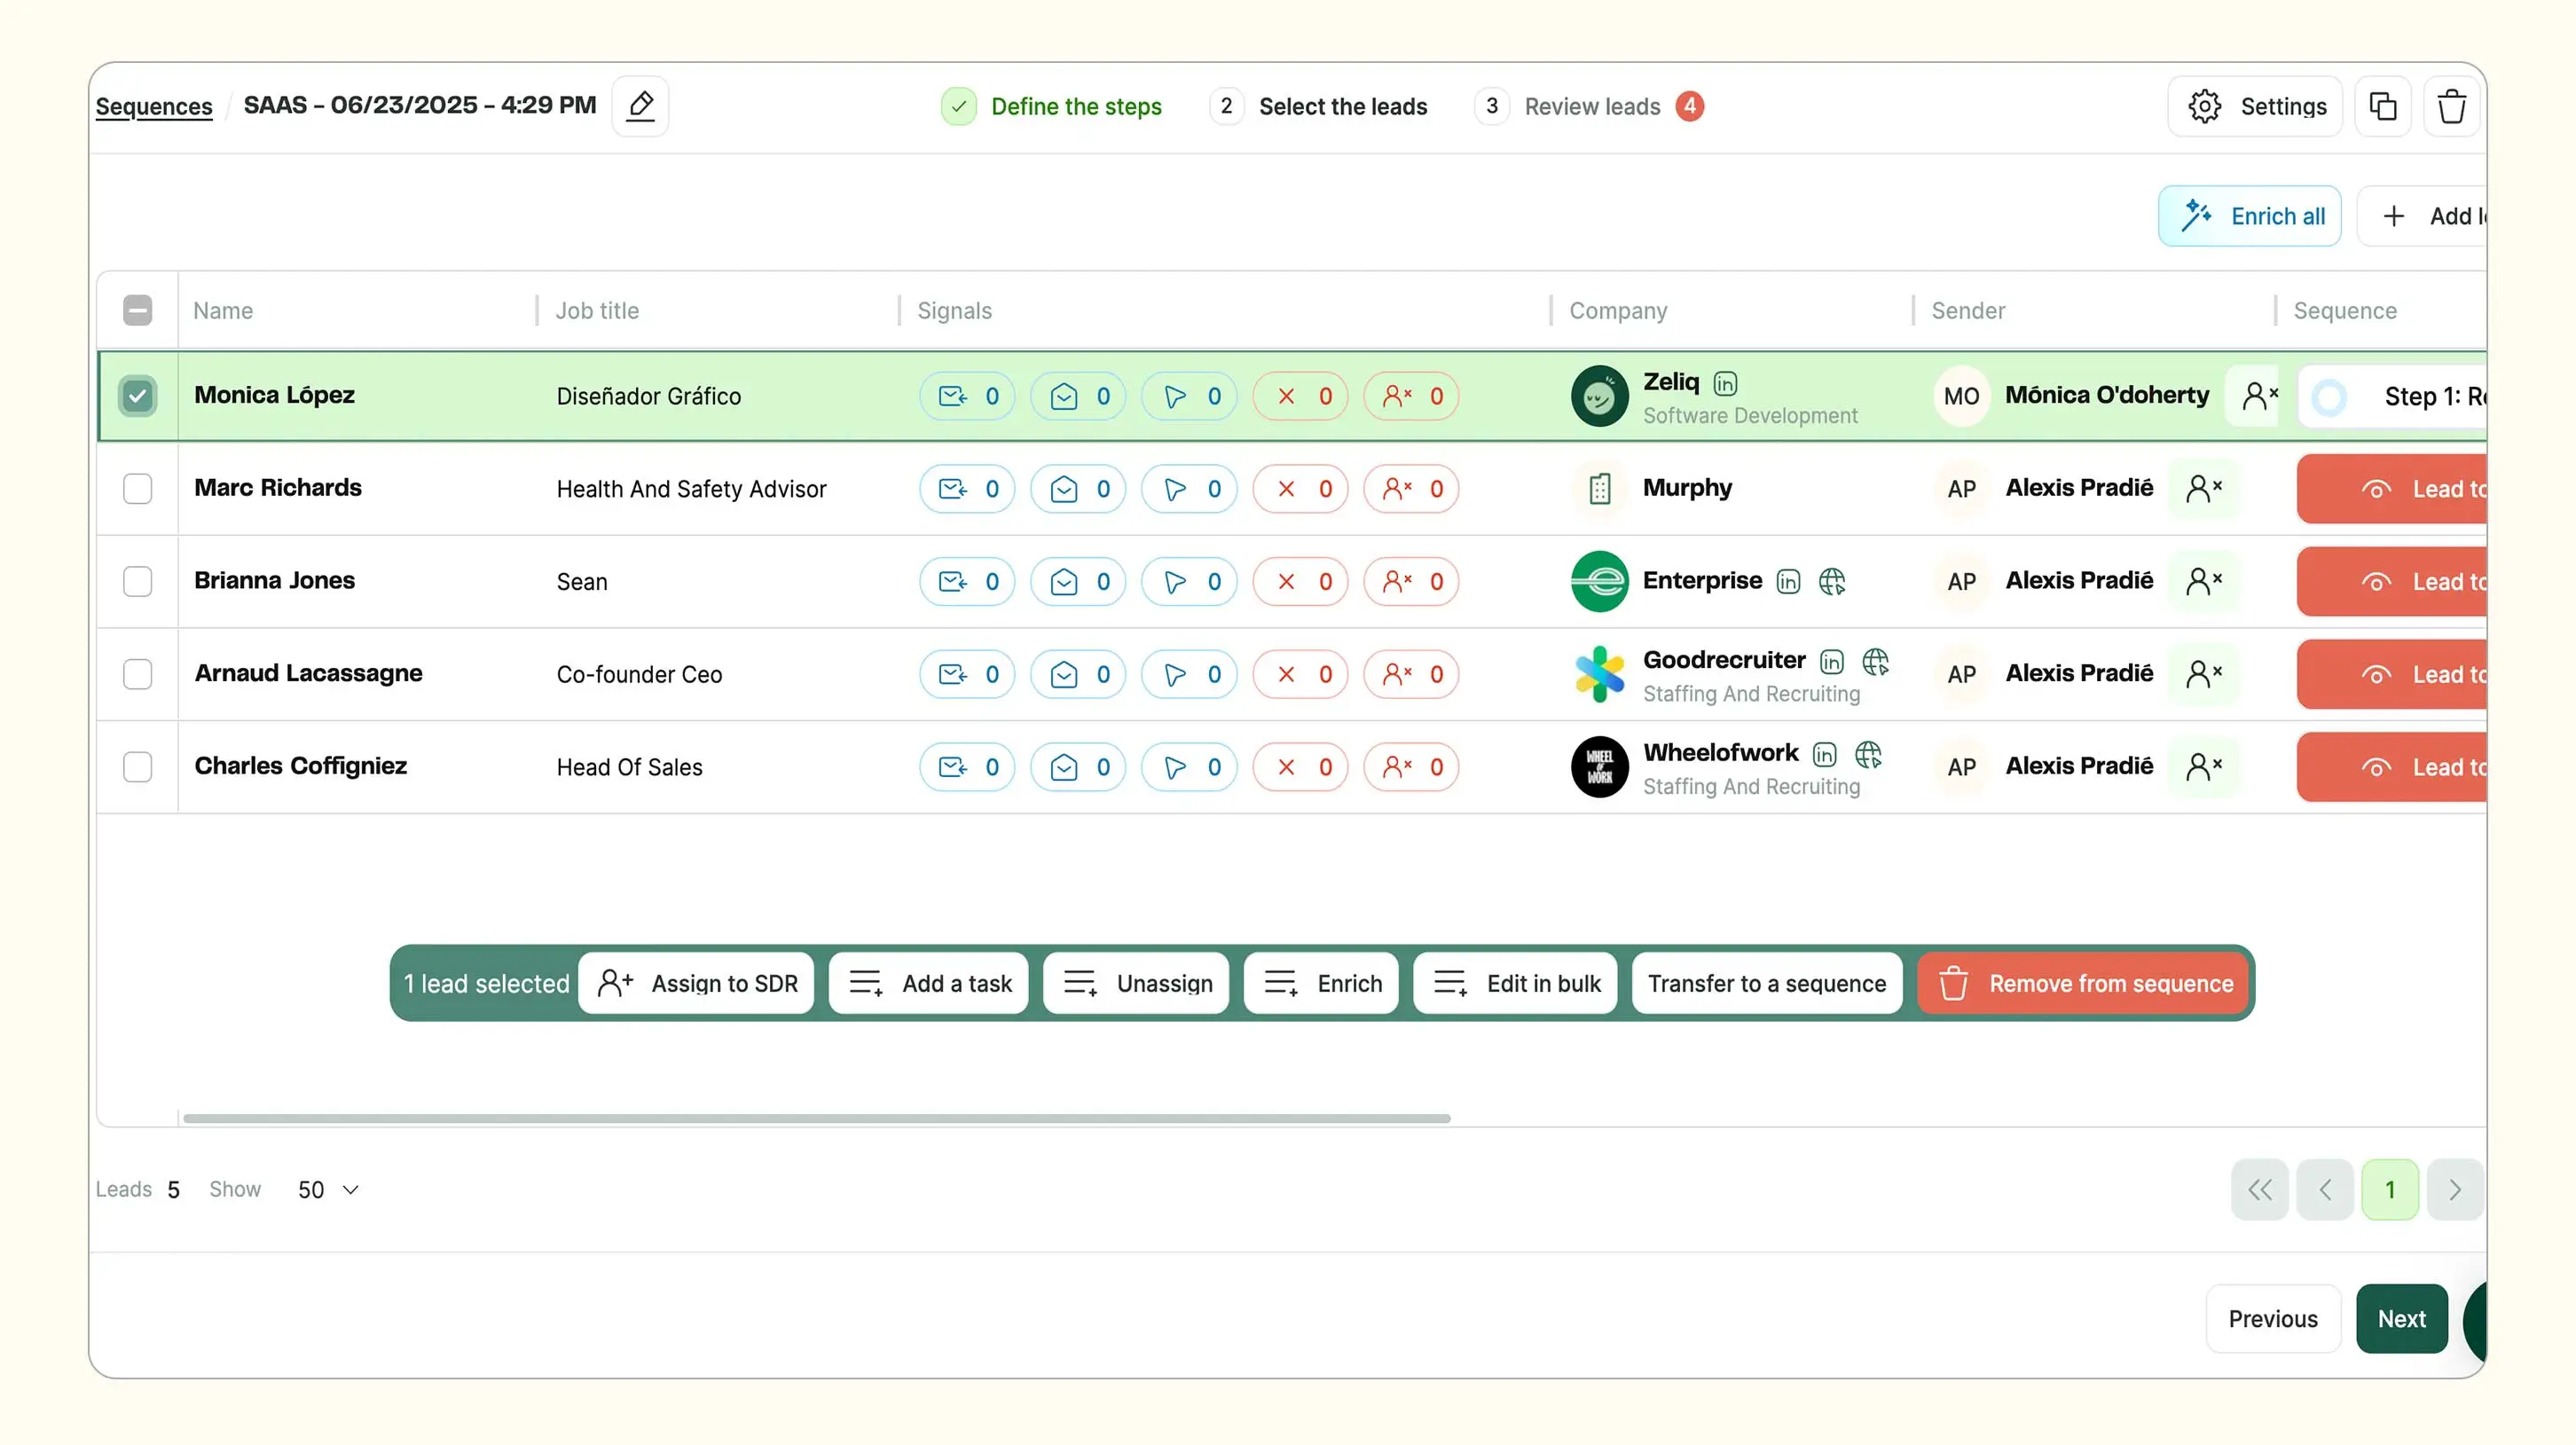Click unassign sender icon in Charles Coffigniez row
Image resolution: width=2576 pixels, height=1445 pixels.
coord(2203,767)
